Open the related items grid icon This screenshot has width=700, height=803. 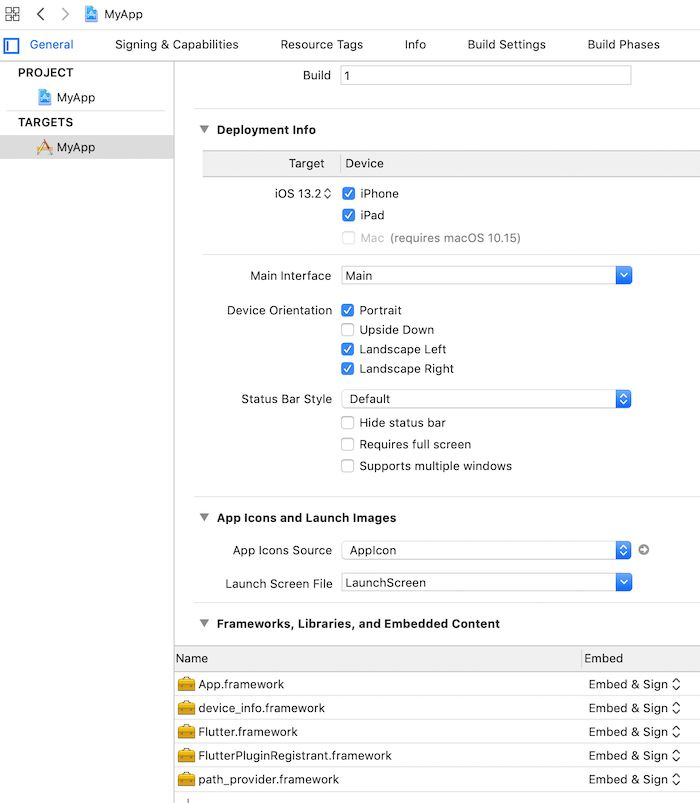[x=12, y=14]
